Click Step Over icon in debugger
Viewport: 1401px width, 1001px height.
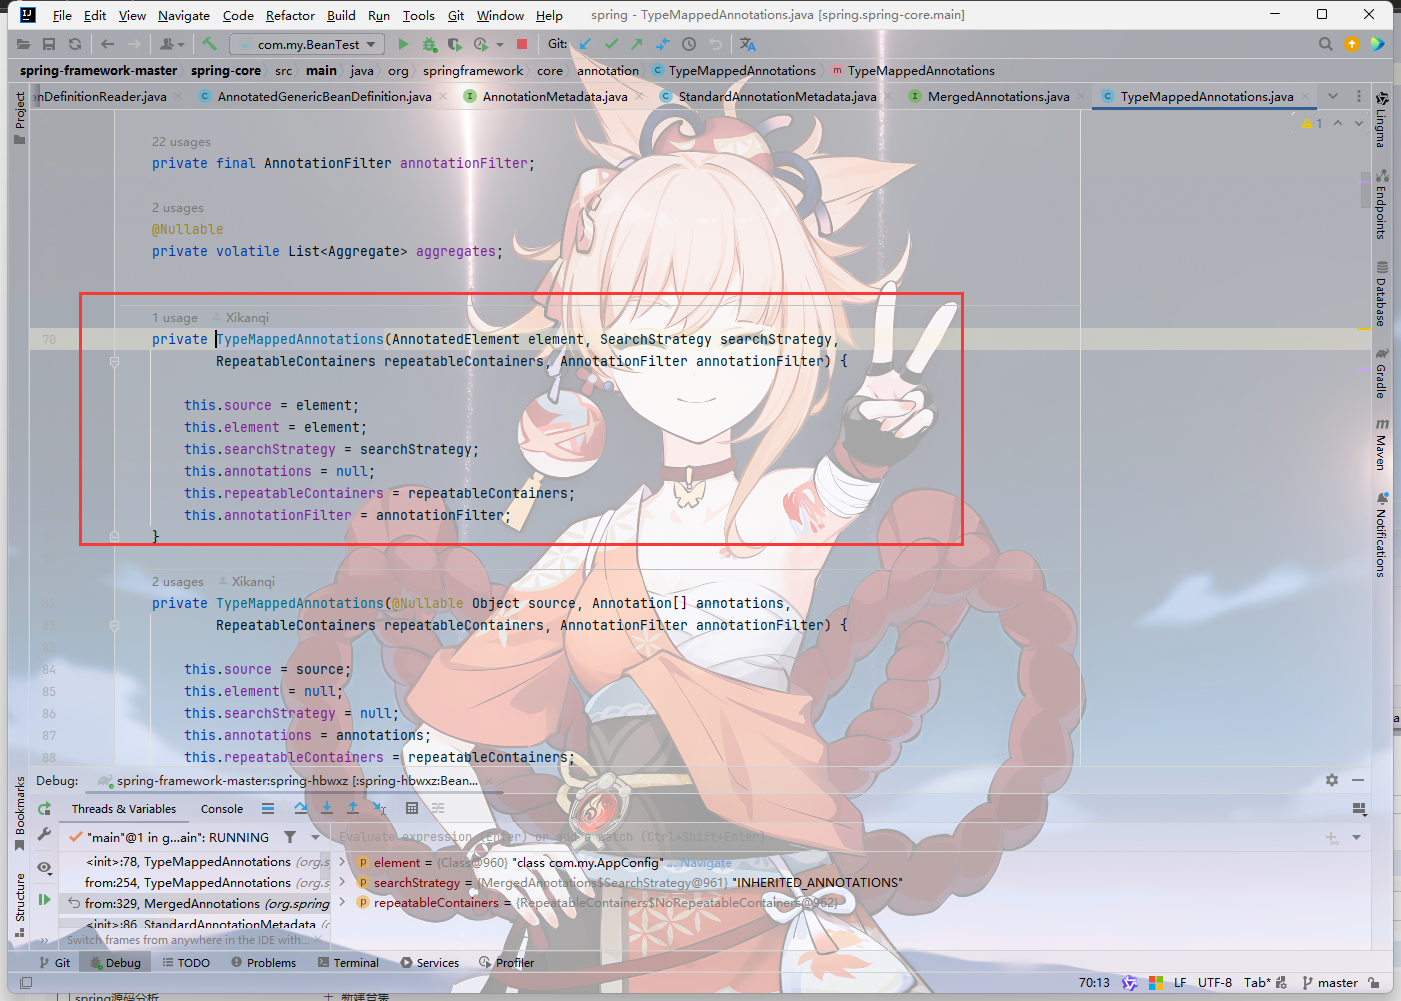click(301, 808)
